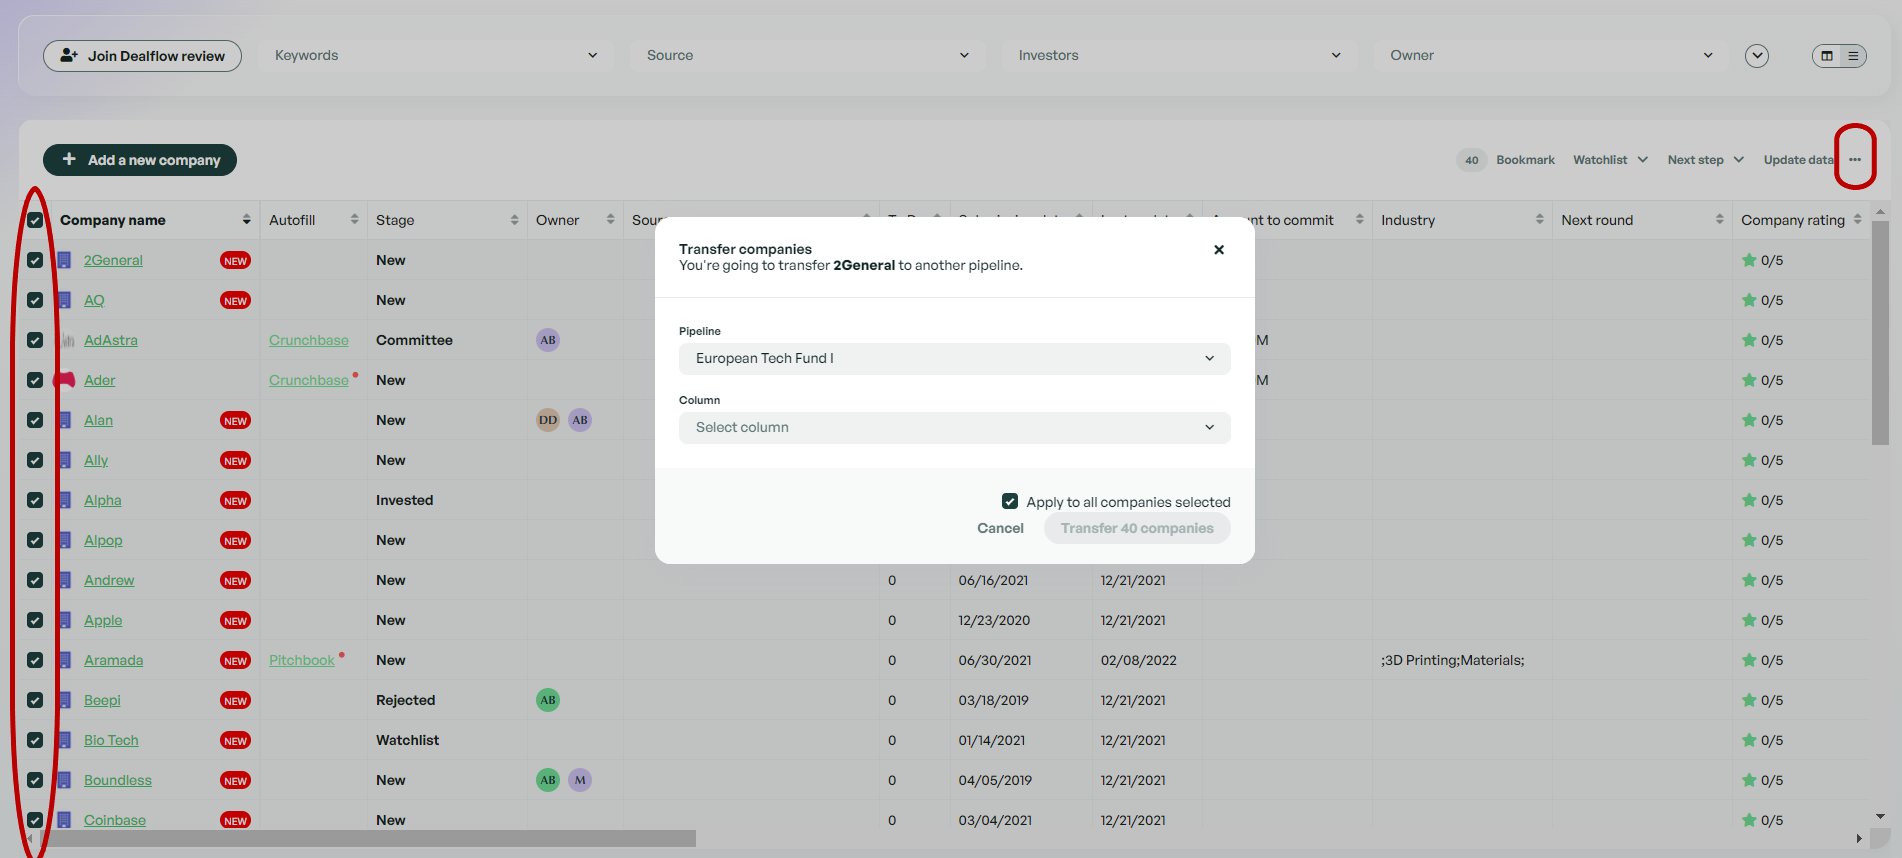Click the 2General building icon
Image resolution: width=1902 pixels, height=858 pixels.
[x=64, y=260]
